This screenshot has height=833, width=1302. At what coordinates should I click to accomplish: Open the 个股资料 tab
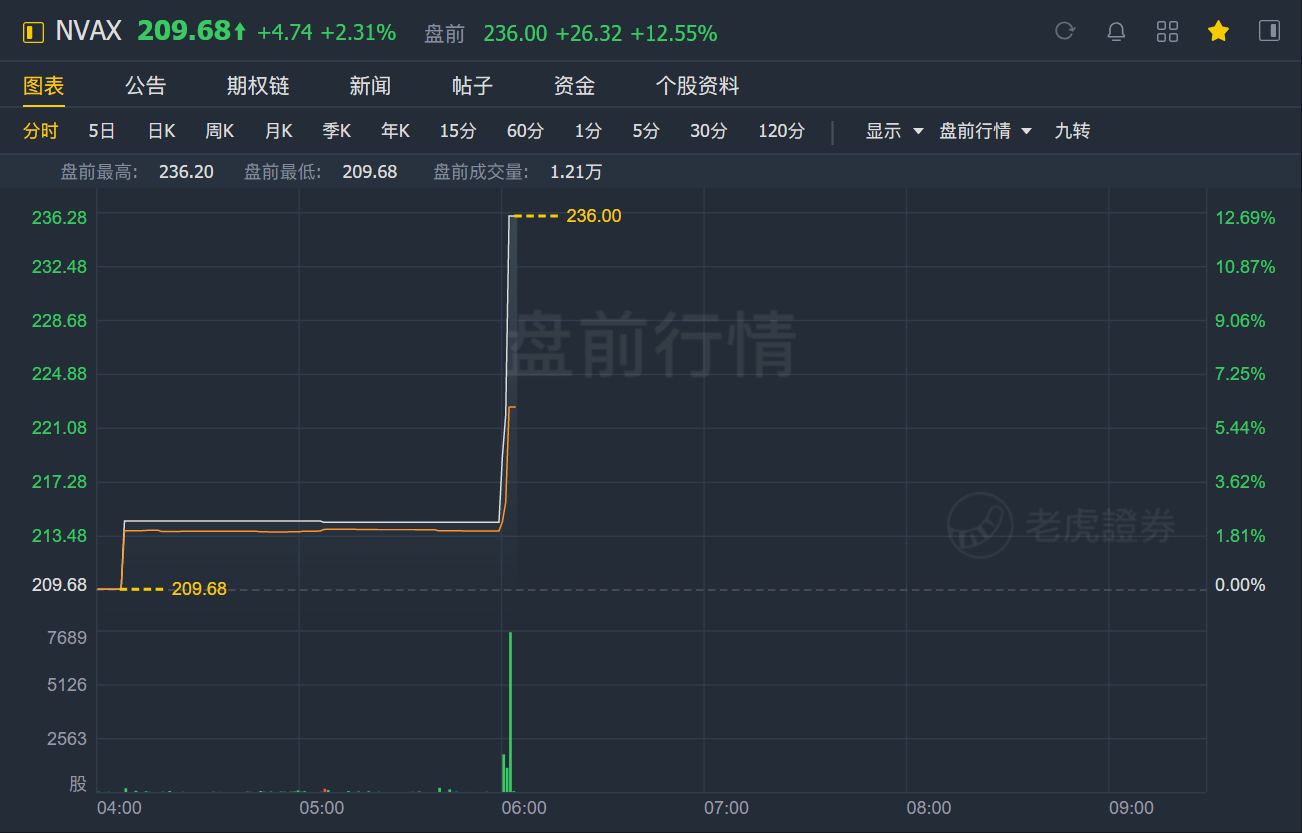point(697,86)
